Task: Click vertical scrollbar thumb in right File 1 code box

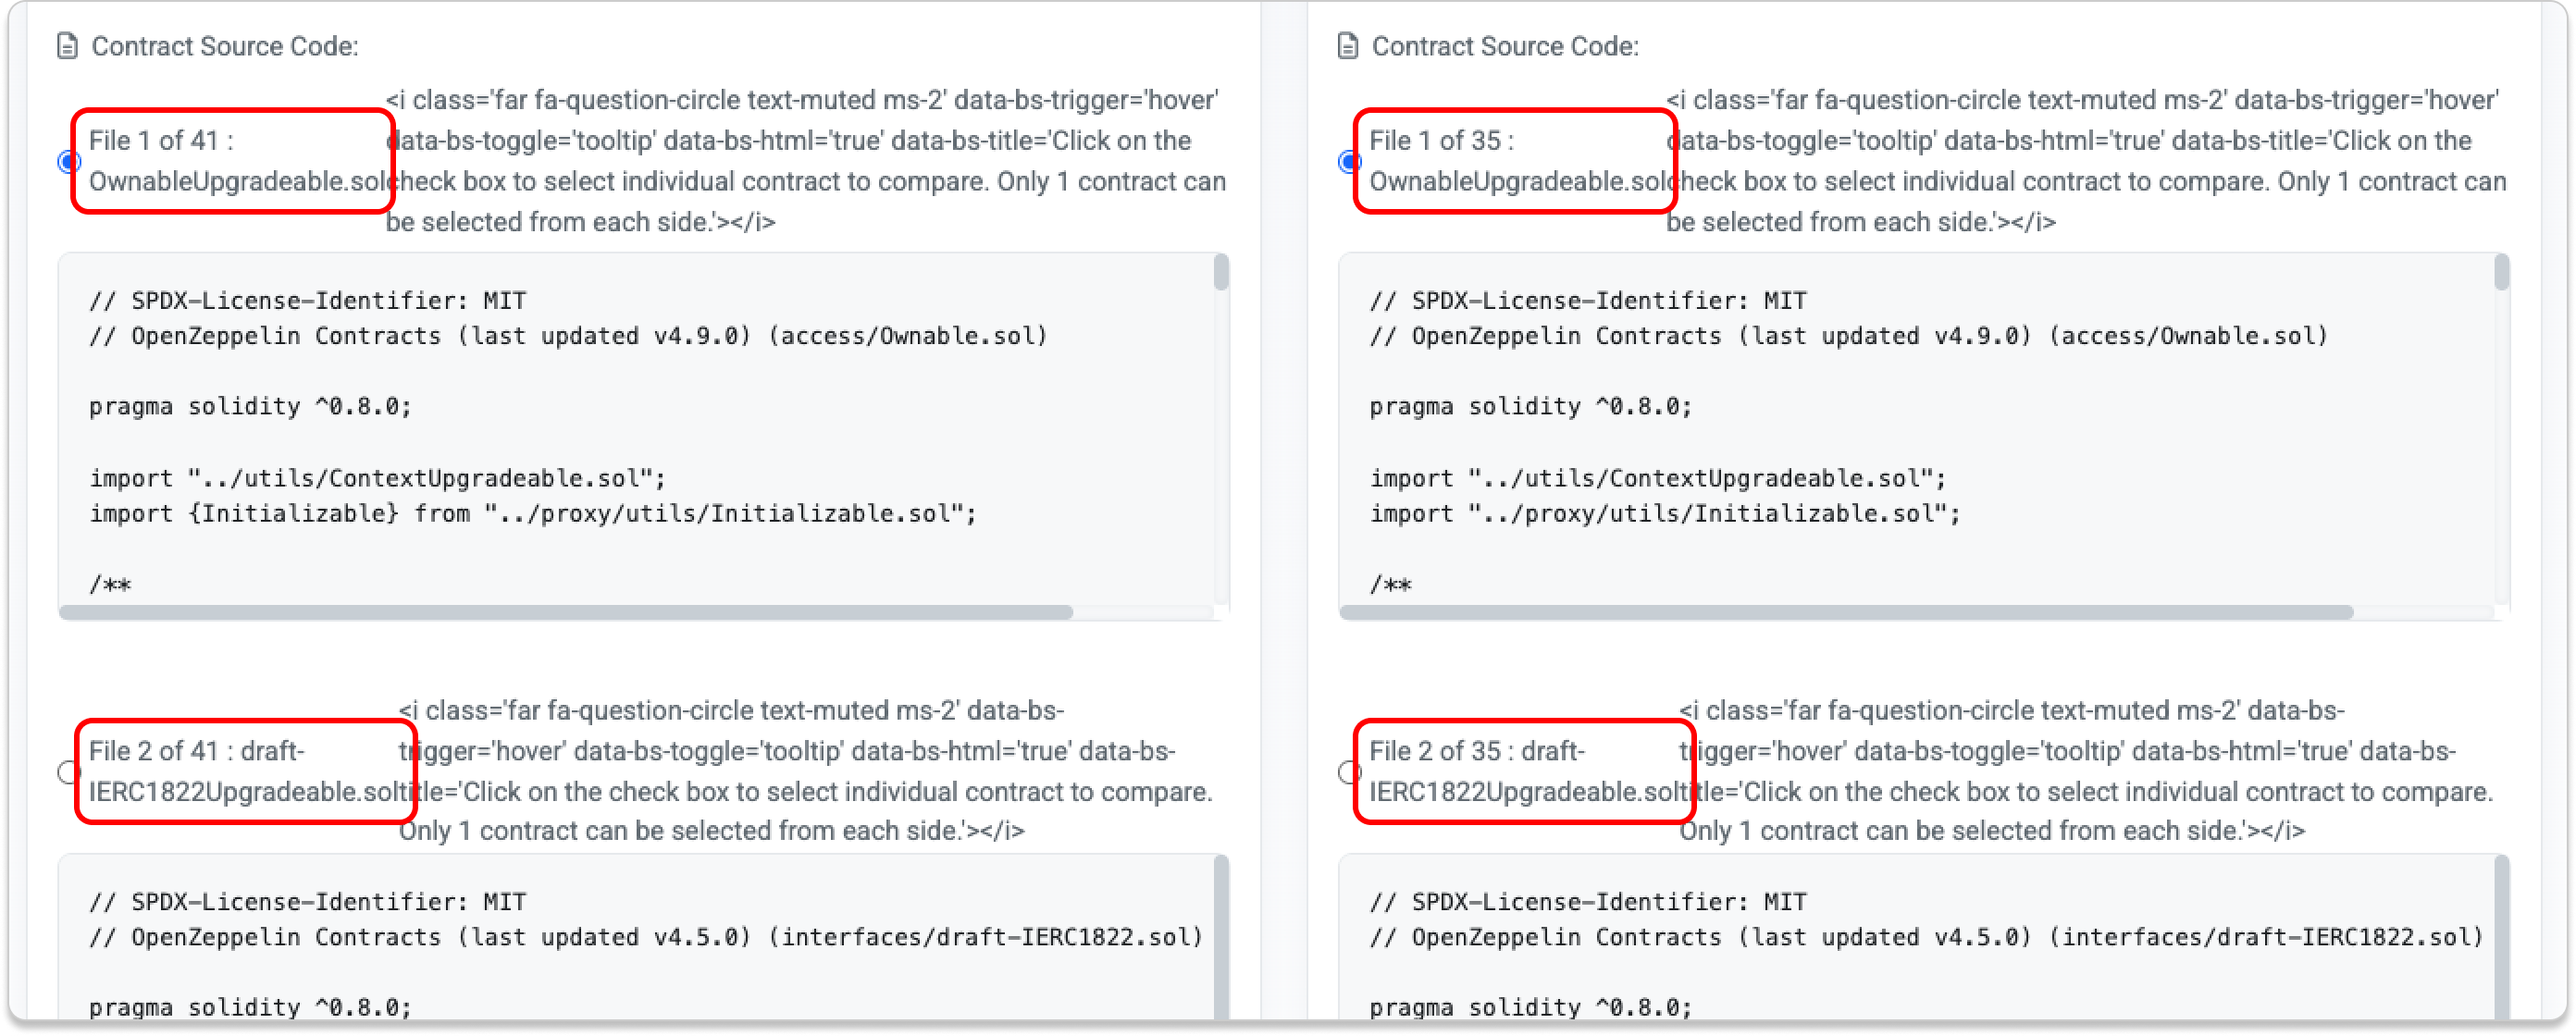Action: pos(2501,273)
